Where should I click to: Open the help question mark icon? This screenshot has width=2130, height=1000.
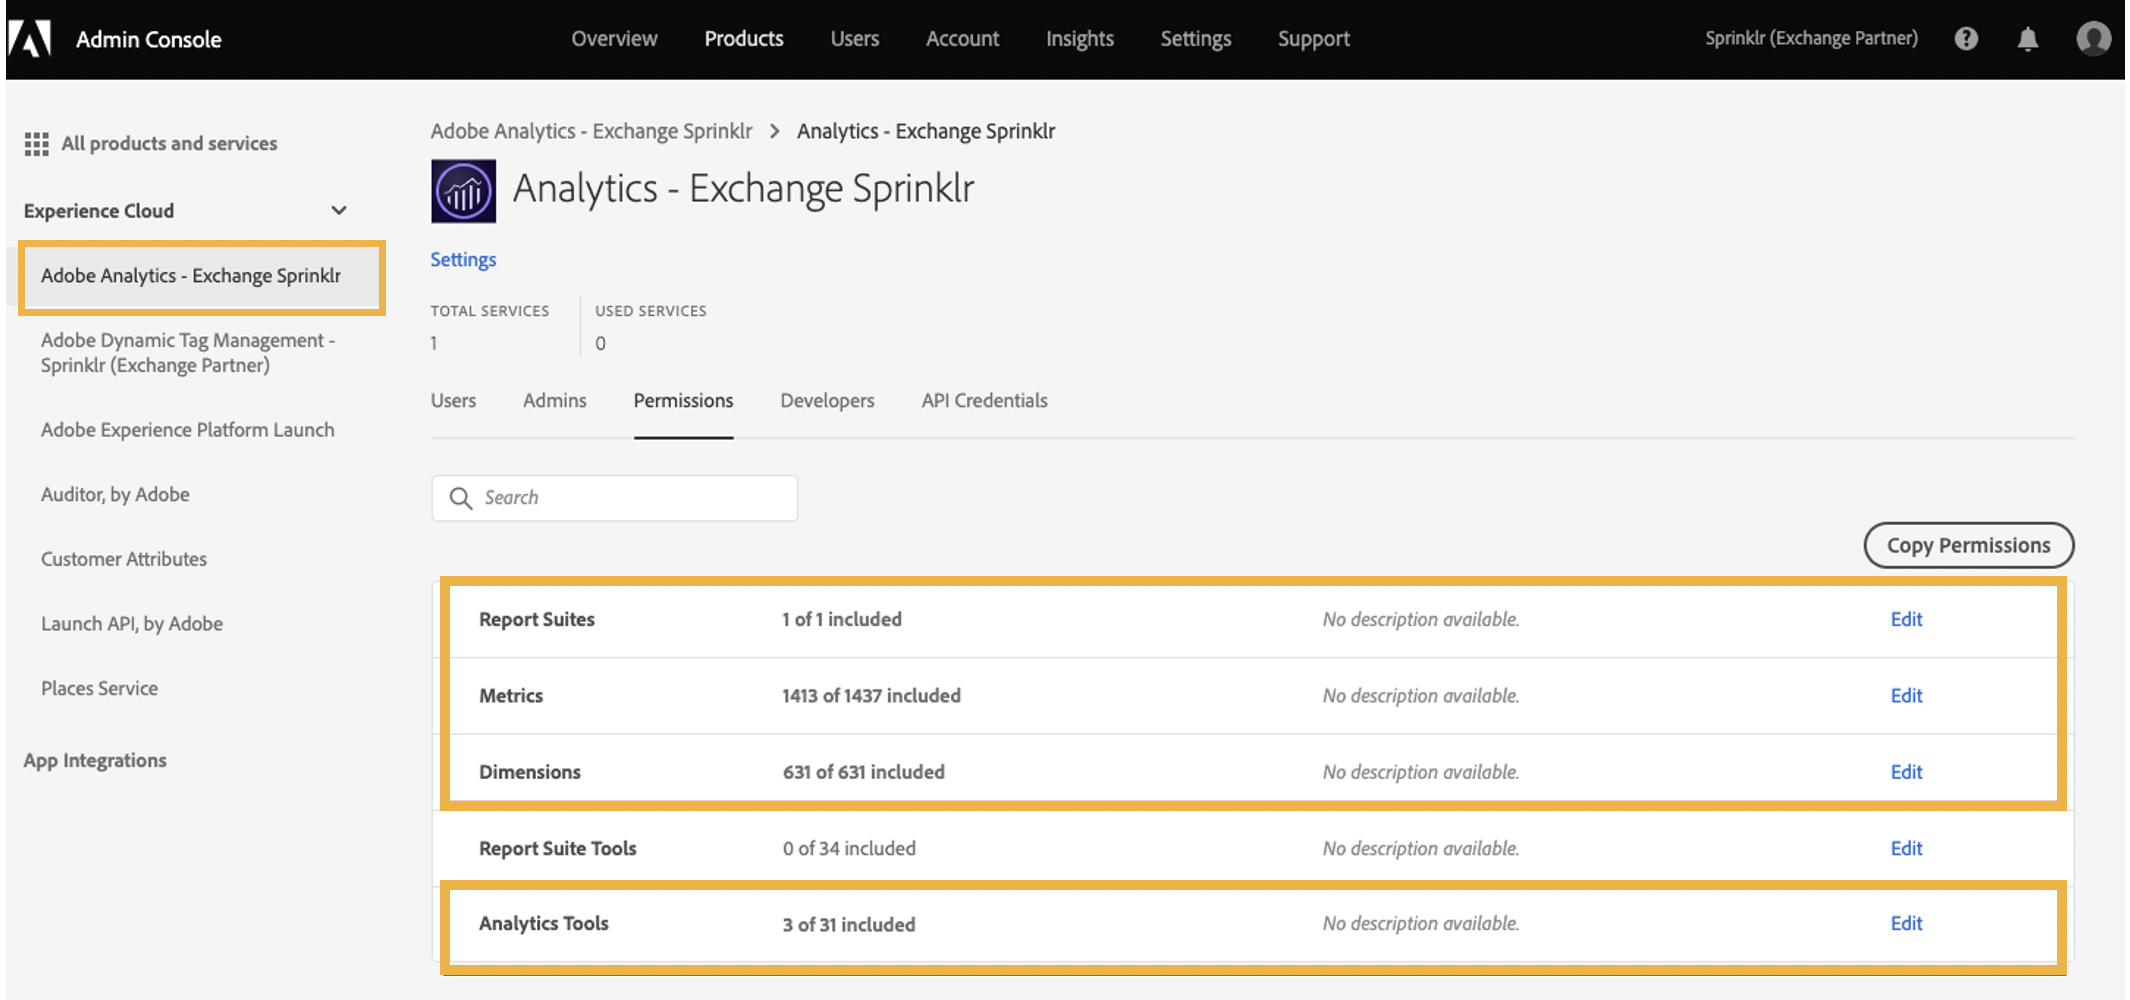click(x=1966, y=39)
